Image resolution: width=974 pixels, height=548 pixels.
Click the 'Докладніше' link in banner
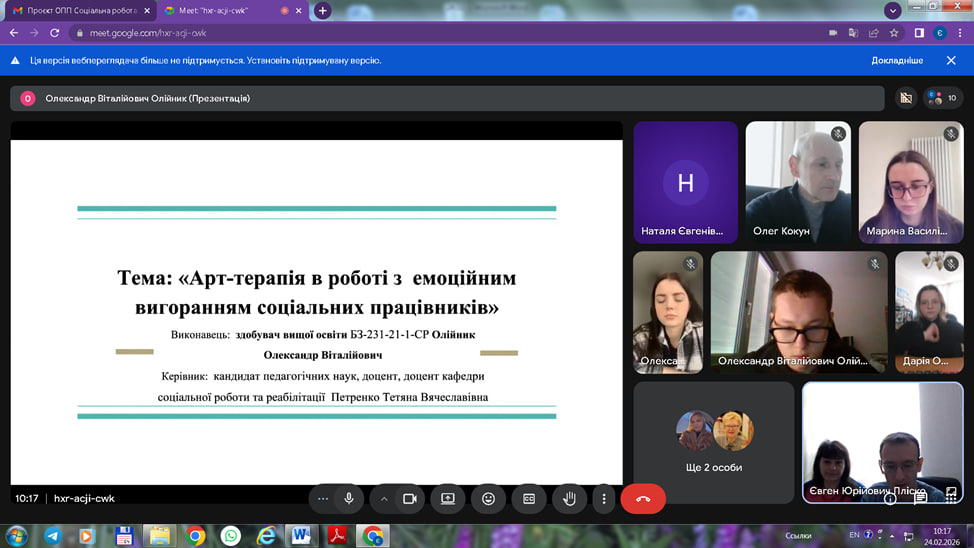tap(897, 60)
